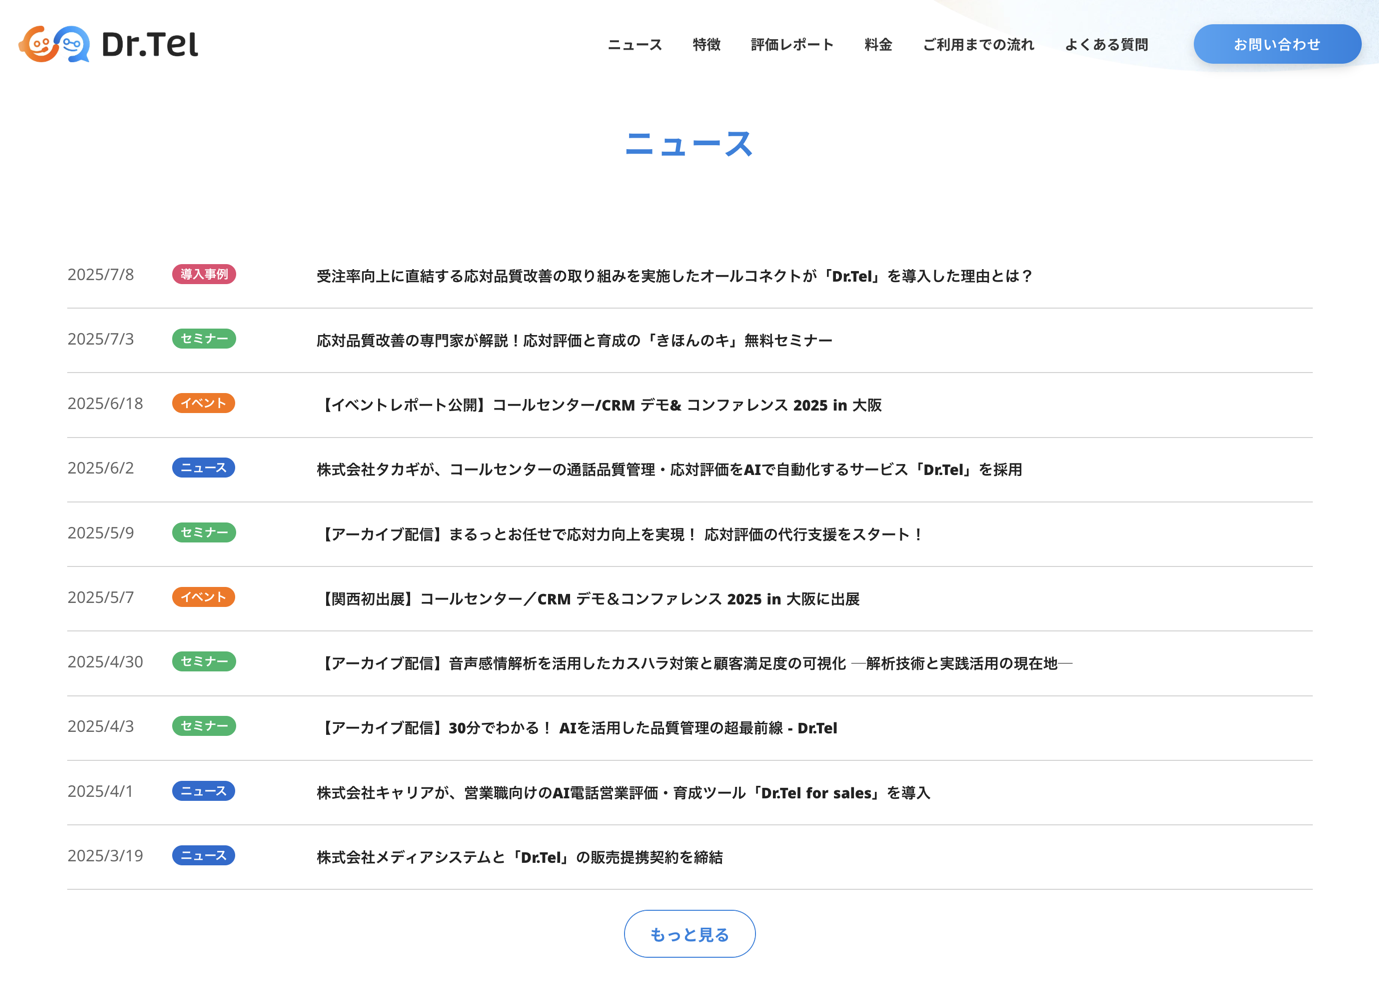Screen dimensions: 1379x996
Task: Click the date 2025/7/3
Action: click(100, 339)
